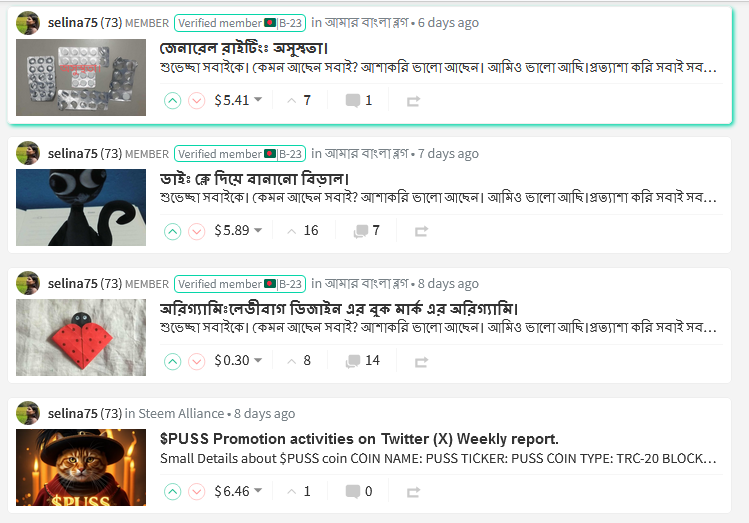Image resolution: width=749 pixels, height=523 pixels.
Task: Downvote the post priced $0.30
Action: click(196, 361)
